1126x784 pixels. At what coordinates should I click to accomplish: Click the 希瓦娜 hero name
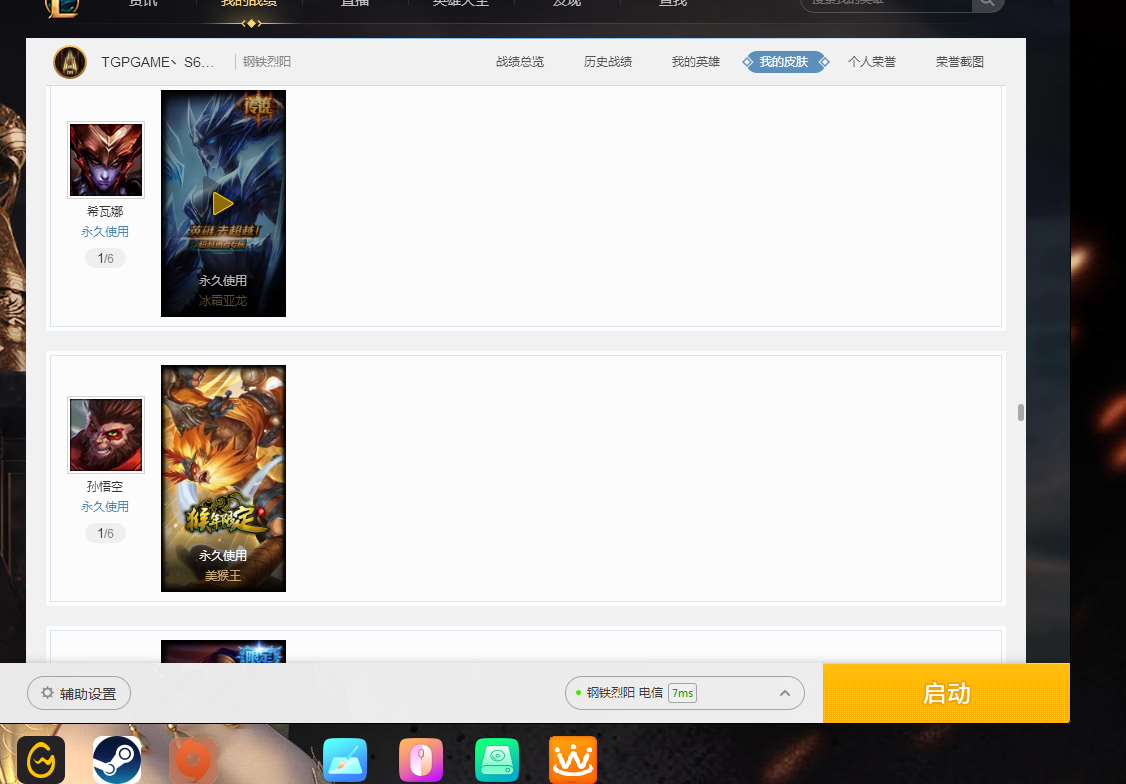(105, 211)
